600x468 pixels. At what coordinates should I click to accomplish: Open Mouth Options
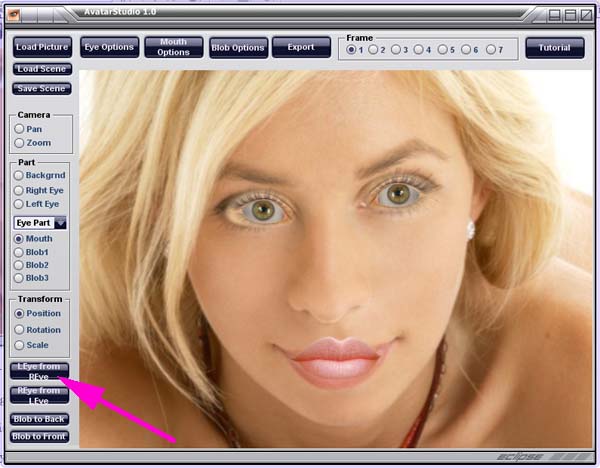174,47
